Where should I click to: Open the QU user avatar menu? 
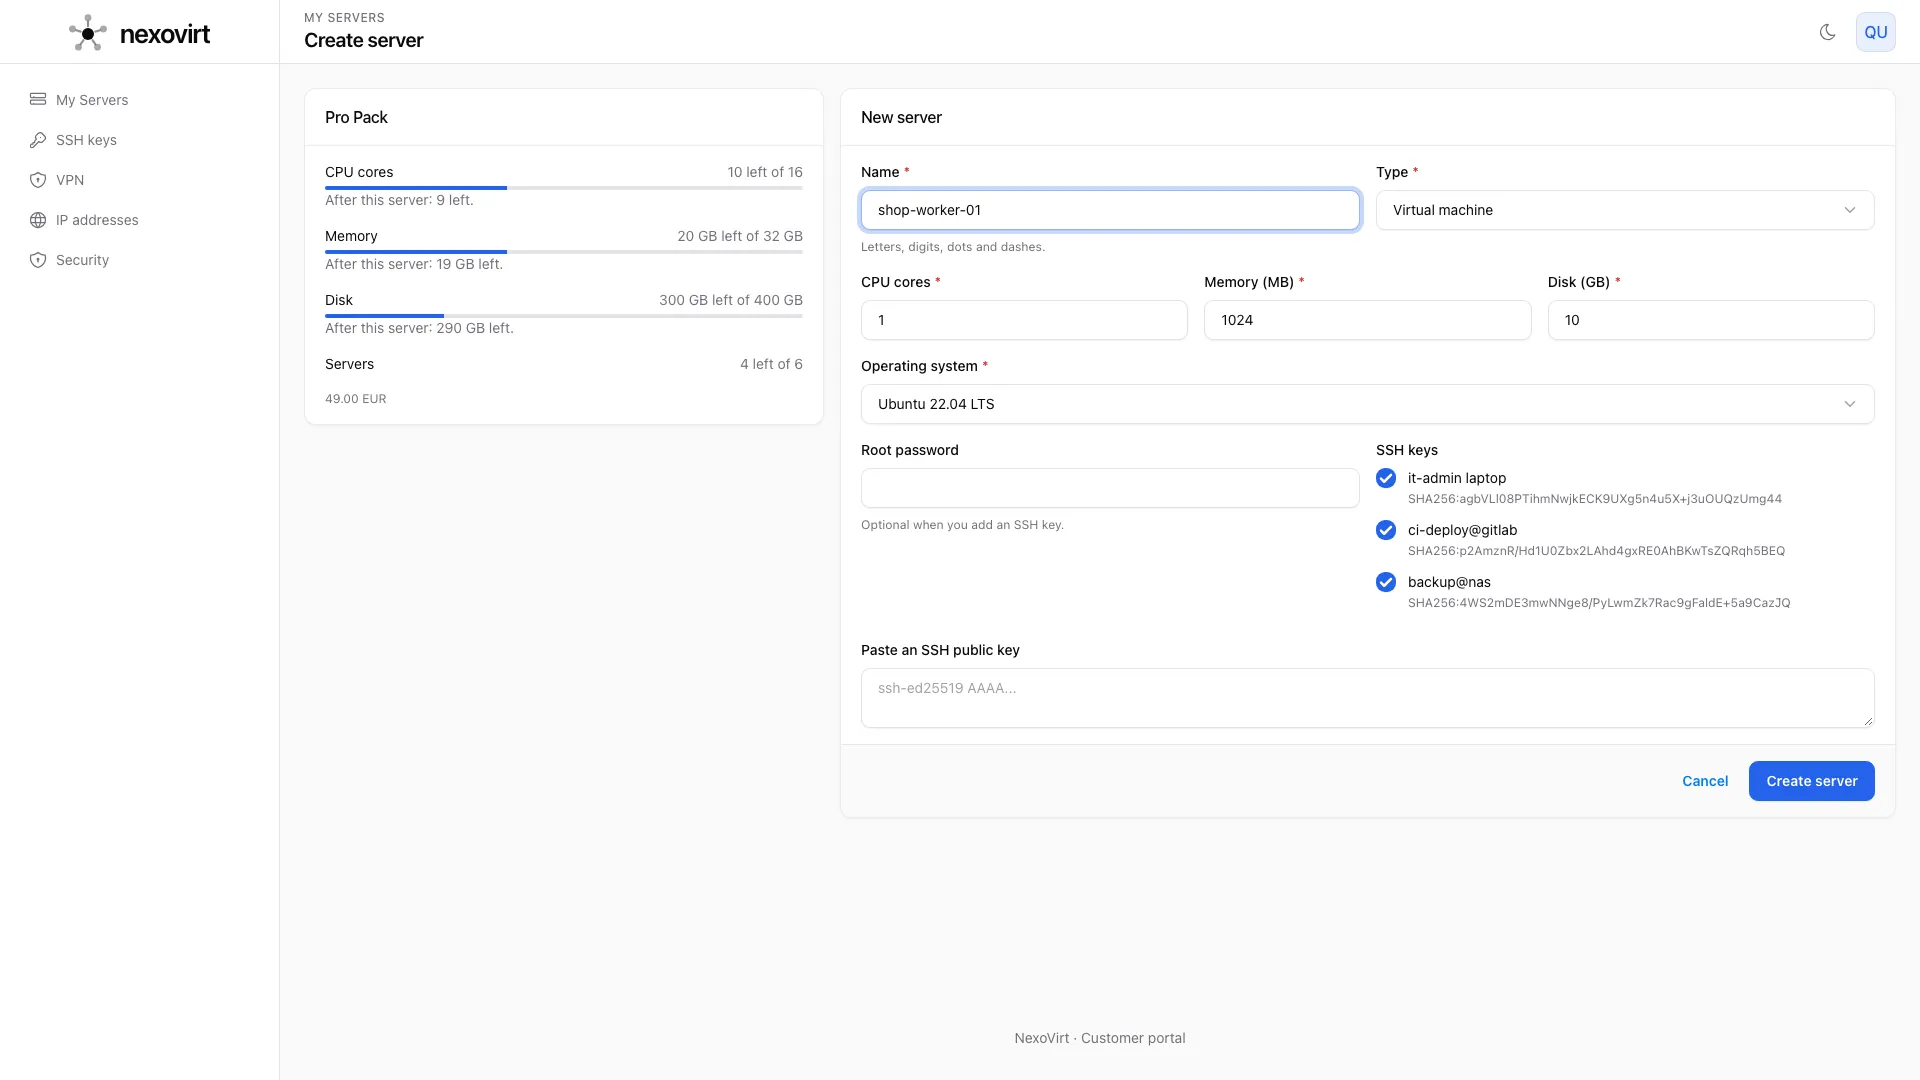click(1875, 32)
